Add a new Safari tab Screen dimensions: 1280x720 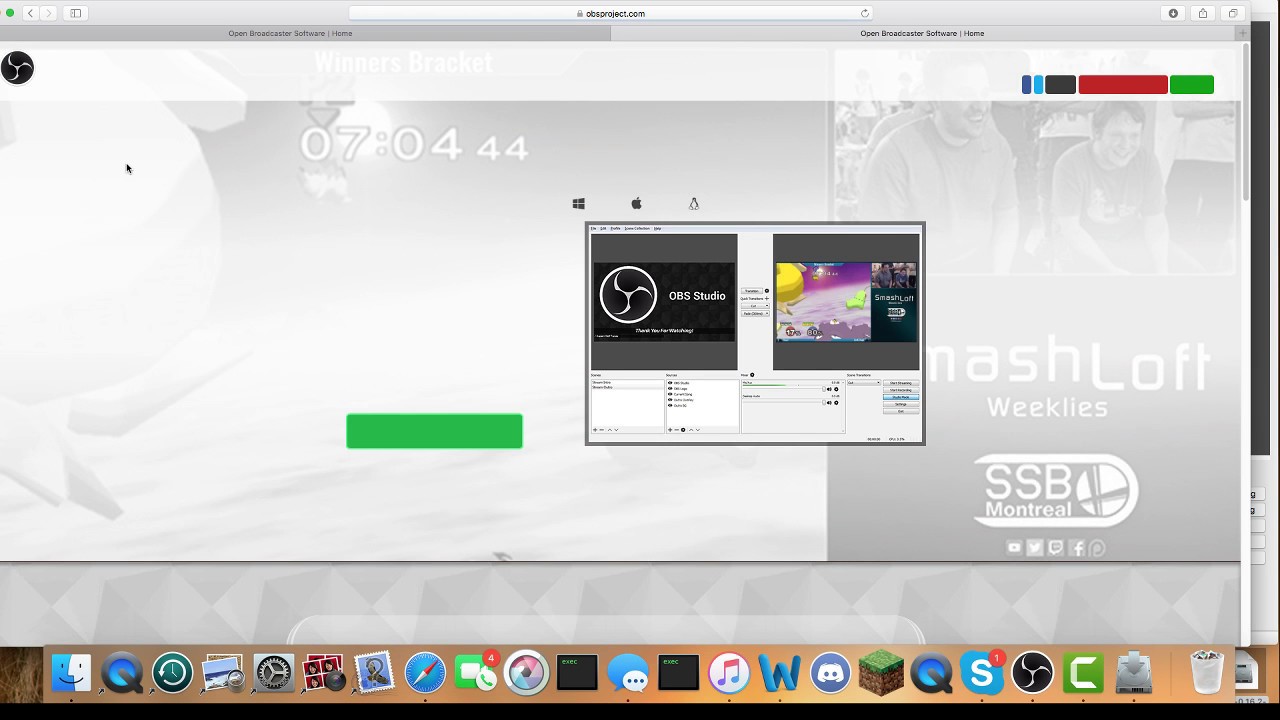1243,33
